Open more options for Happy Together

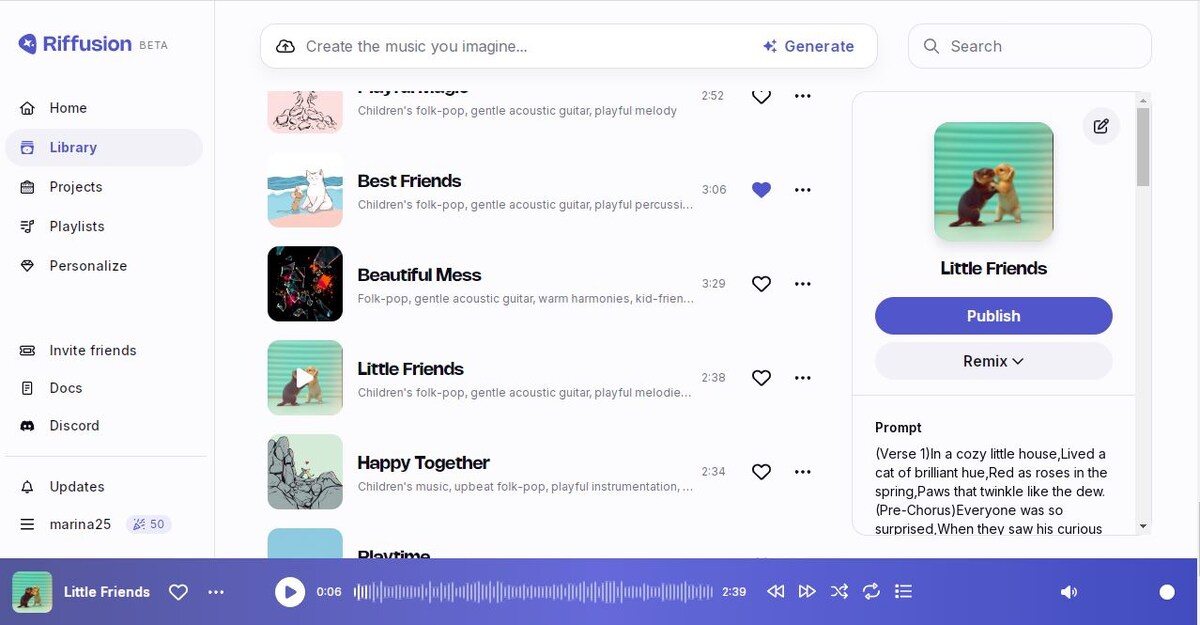tap(802, 472)
